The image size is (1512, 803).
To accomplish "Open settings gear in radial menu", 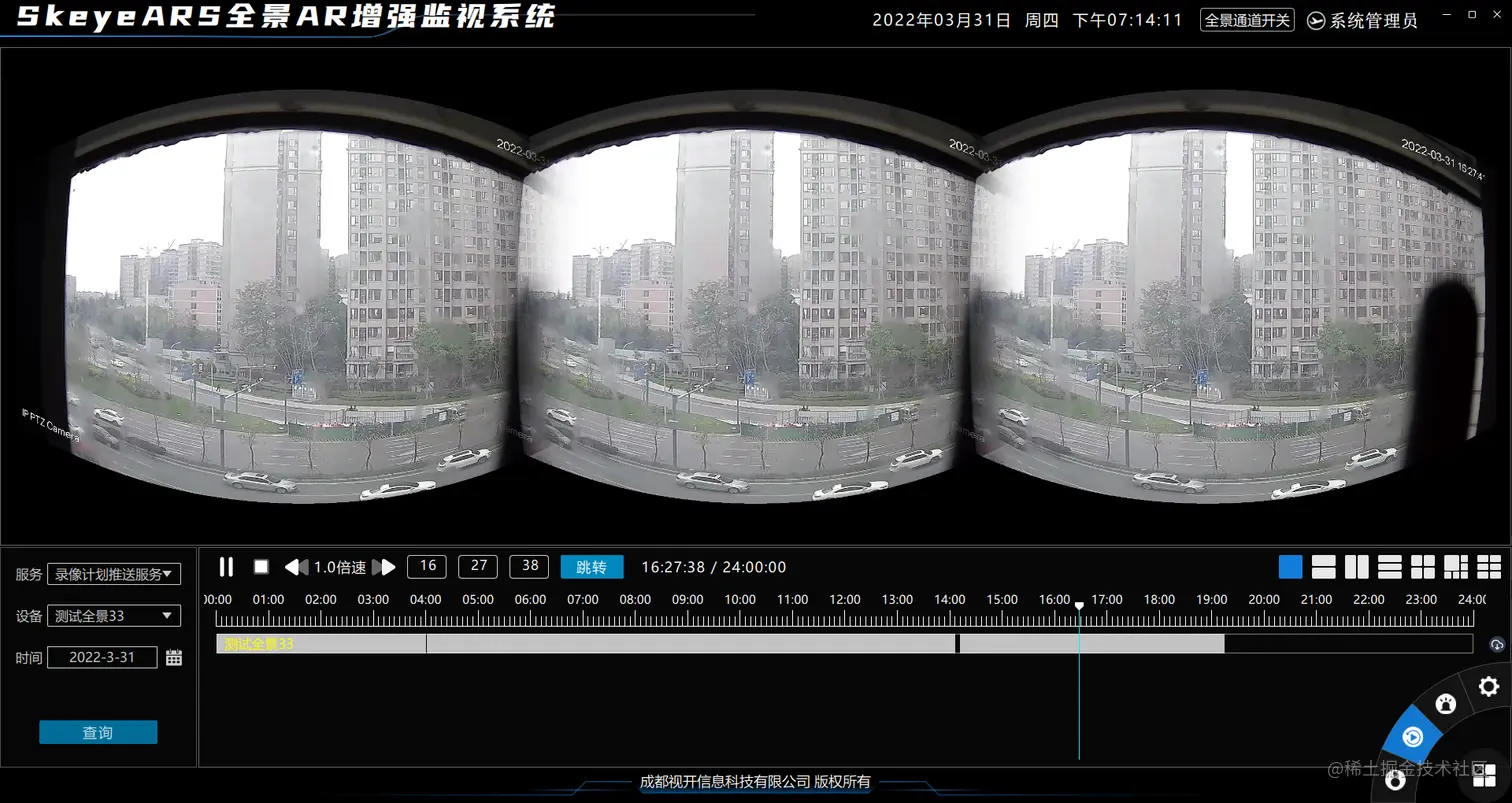I will (x=1488, y=686).
